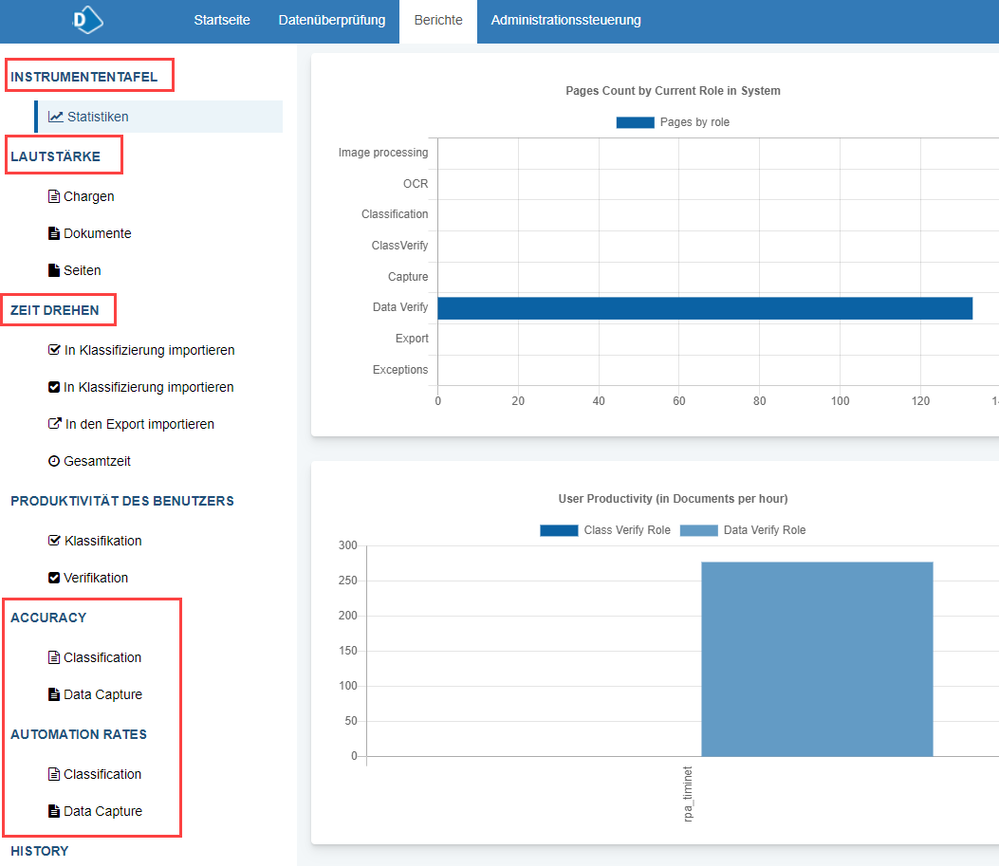The height and width of the screenshot is (866, 999).
Task: Click the D logo in the header
Action: [x=87, y=20]
